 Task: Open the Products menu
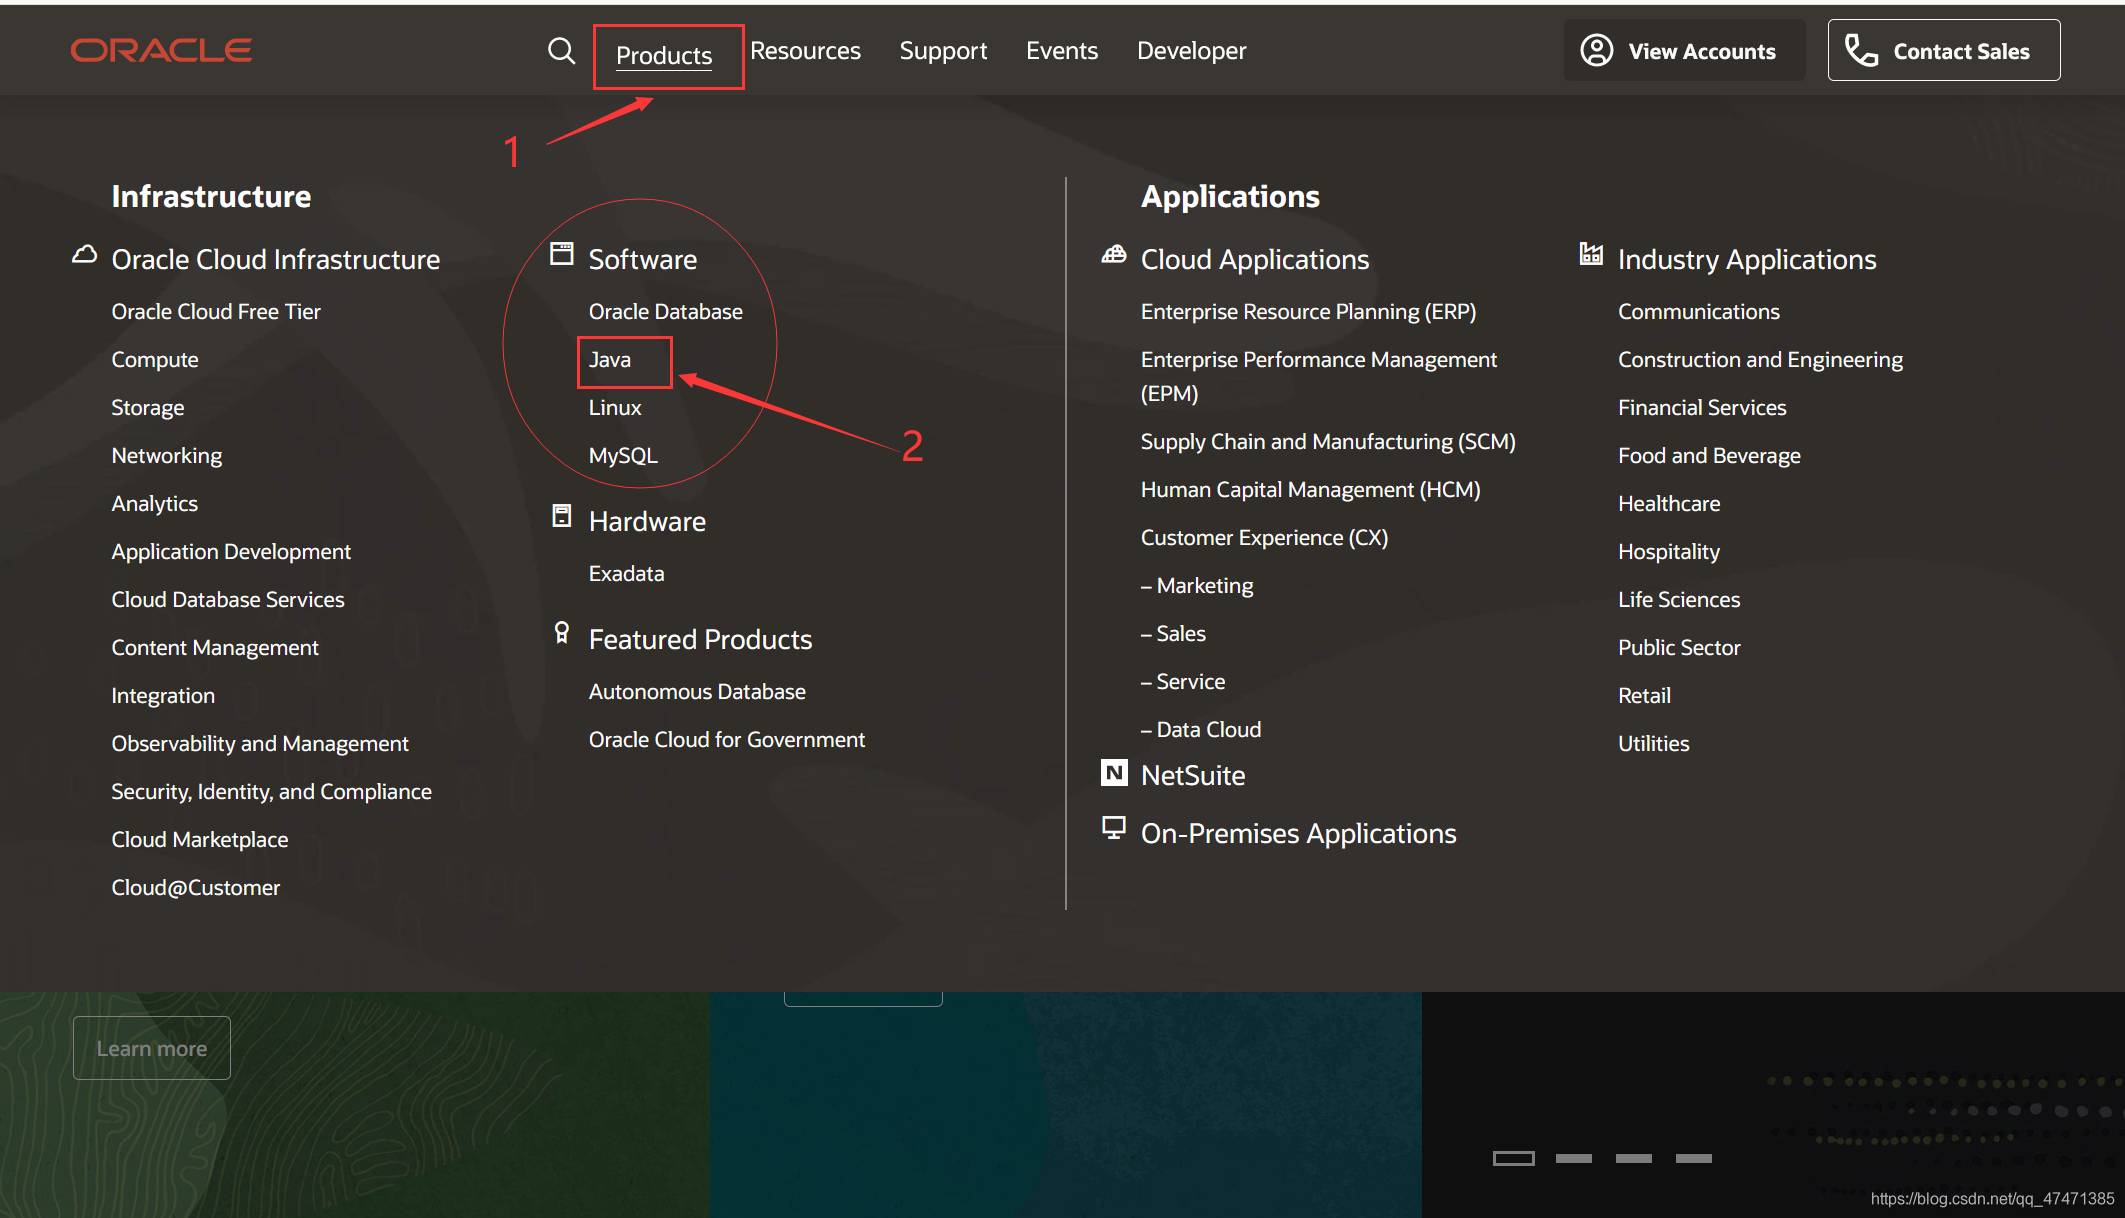tap(663, 48)
